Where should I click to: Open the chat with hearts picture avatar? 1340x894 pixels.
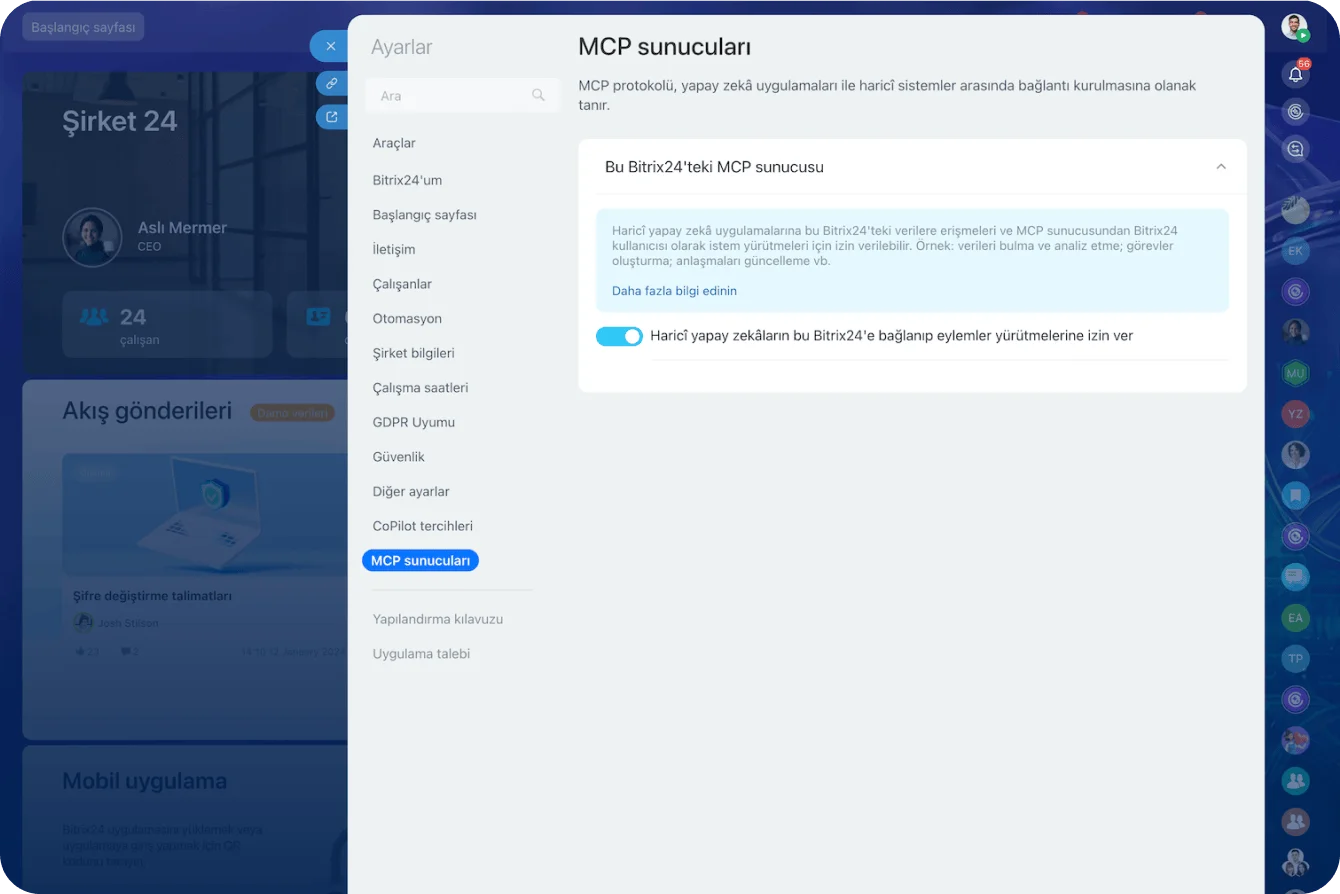[1296, 740]
